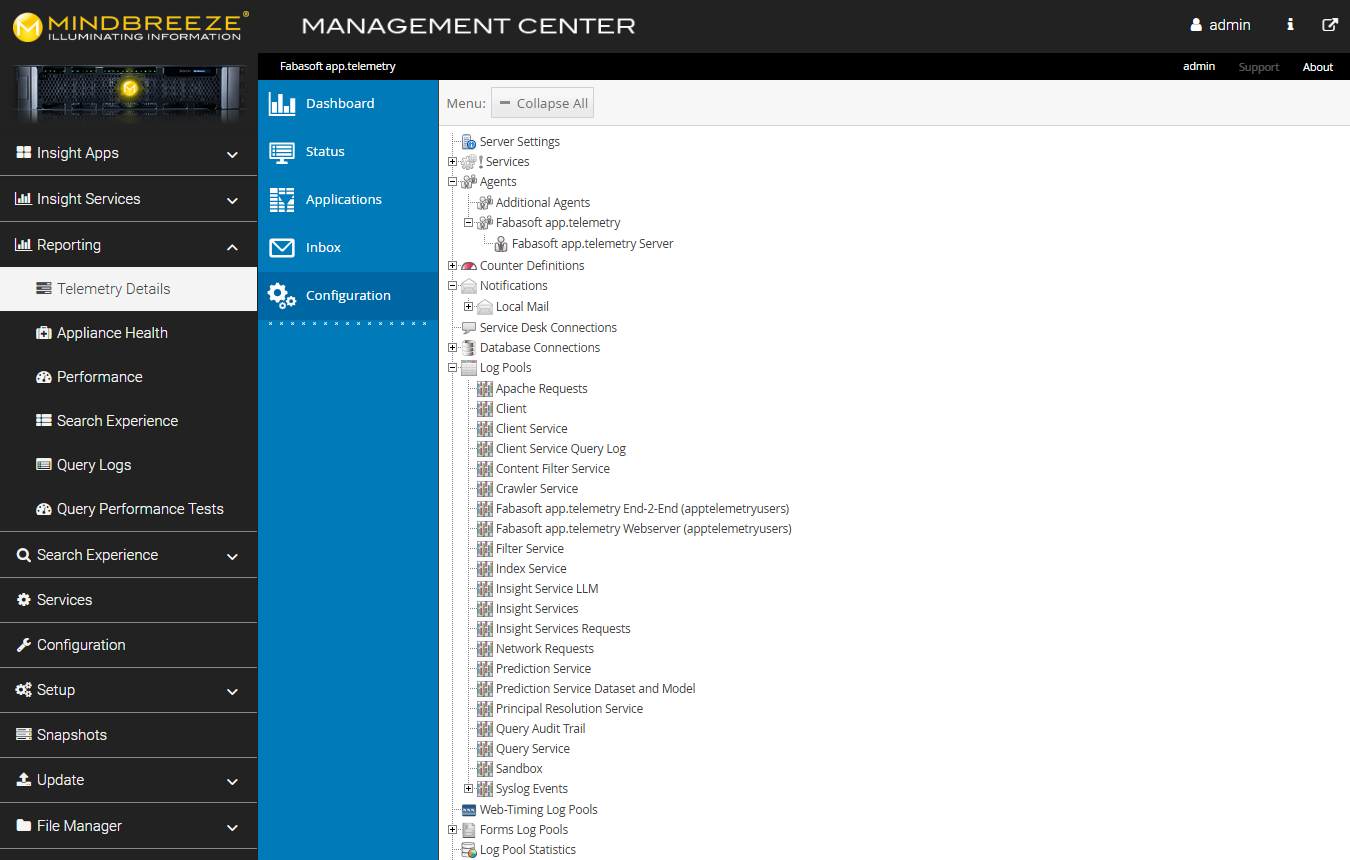Screen dimensions: 1350x860
Task: Collapse the Fabasoft app.telemetry agent node
Action: [x=469, y=223]
